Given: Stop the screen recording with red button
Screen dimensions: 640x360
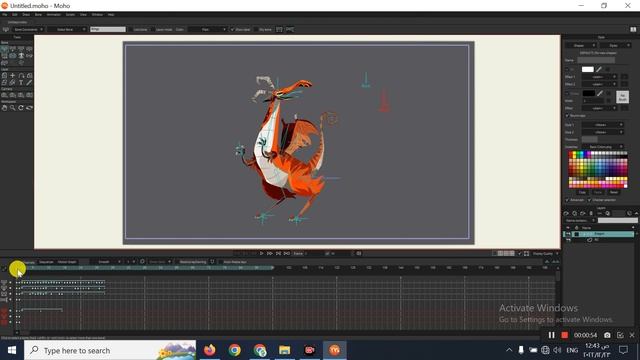Looking at the screenshot, I should [564, 335].
